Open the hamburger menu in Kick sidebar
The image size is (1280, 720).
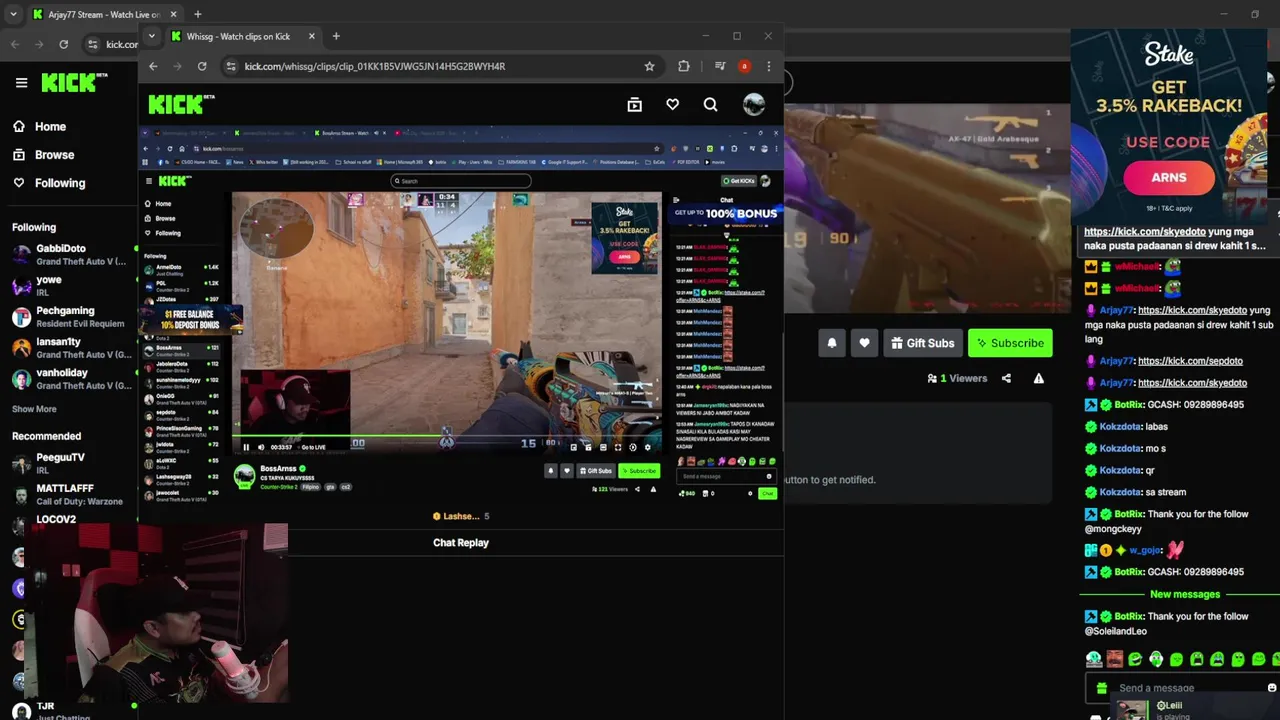(x=21, y=83)
